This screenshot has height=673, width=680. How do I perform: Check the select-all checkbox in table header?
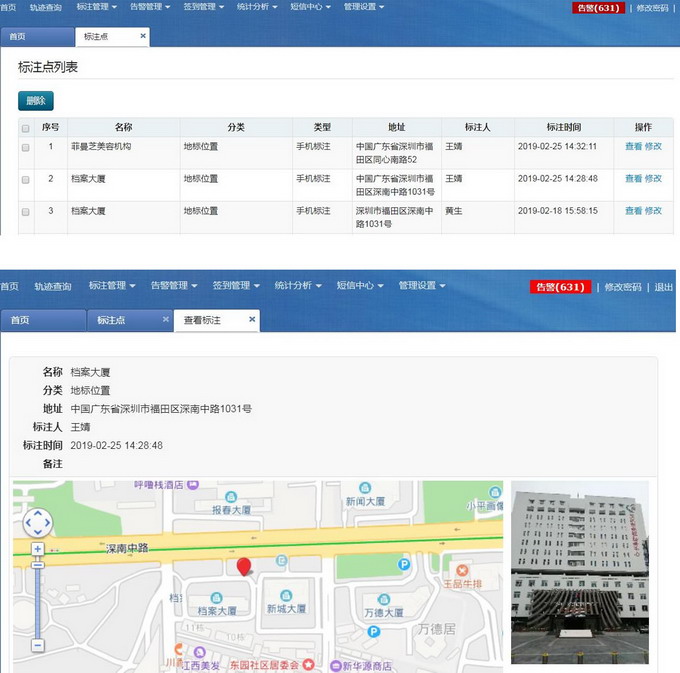pos(25,128)
